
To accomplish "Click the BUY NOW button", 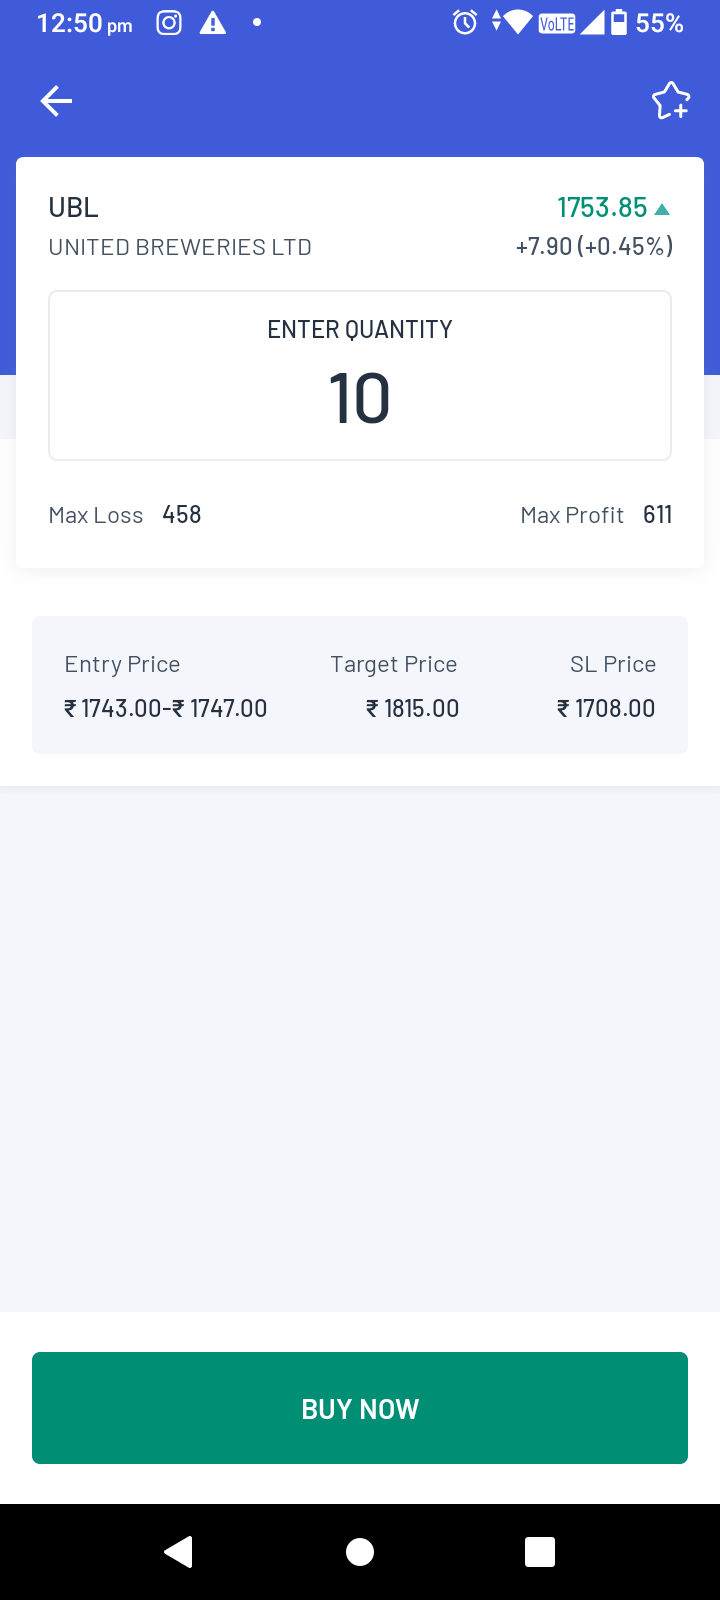I will [360, 1408].
